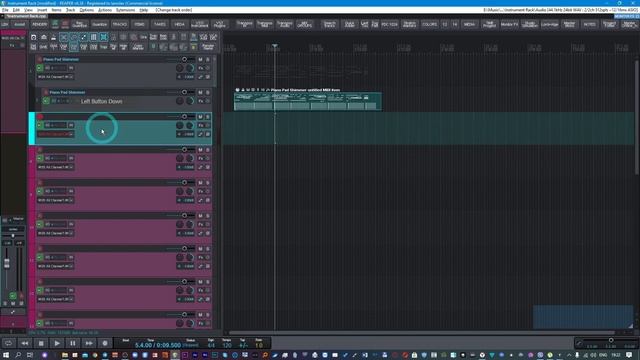Screen dimensions: 640x360
Task: Open the FX chain of the selected teal track
Action: [200, 125]
